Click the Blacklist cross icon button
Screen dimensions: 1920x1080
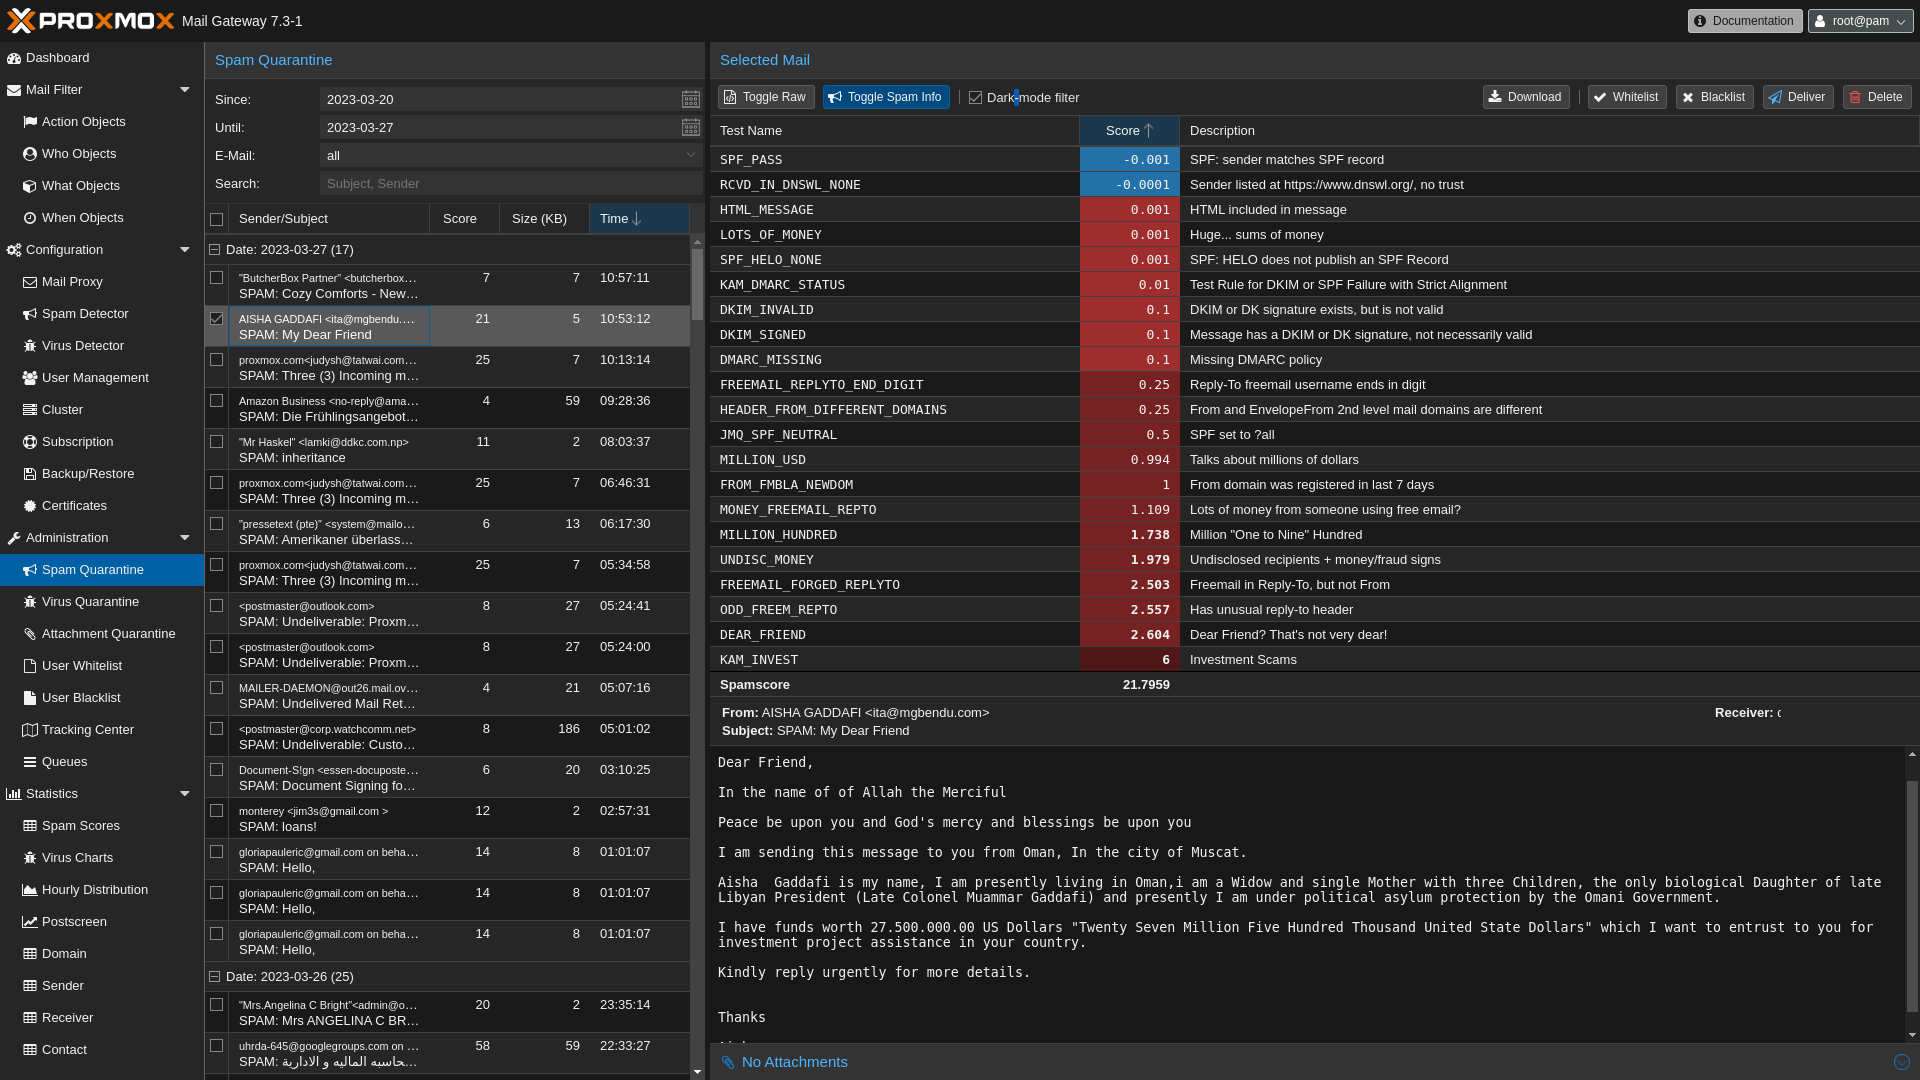[1714, 97]
